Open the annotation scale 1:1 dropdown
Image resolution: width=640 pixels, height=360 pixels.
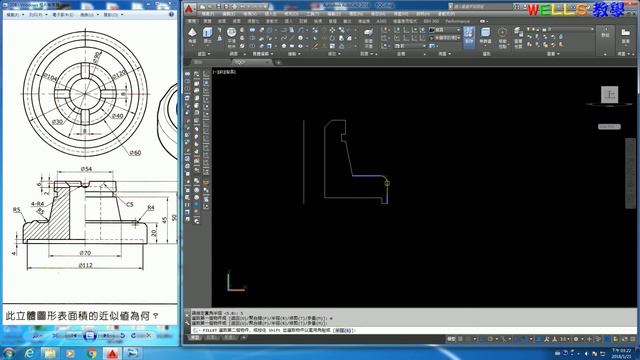click(x=564, y=339)
